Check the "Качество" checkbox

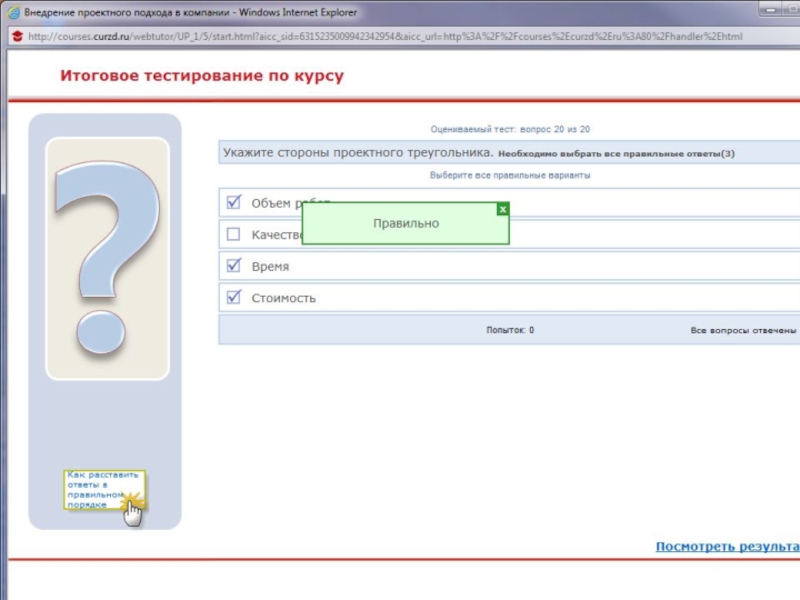[x=233, y=234]
